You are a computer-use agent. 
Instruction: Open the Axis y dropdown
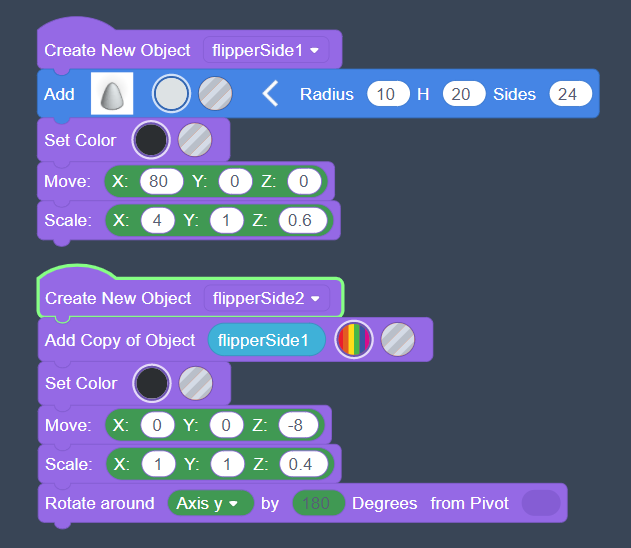pos(210,503)
